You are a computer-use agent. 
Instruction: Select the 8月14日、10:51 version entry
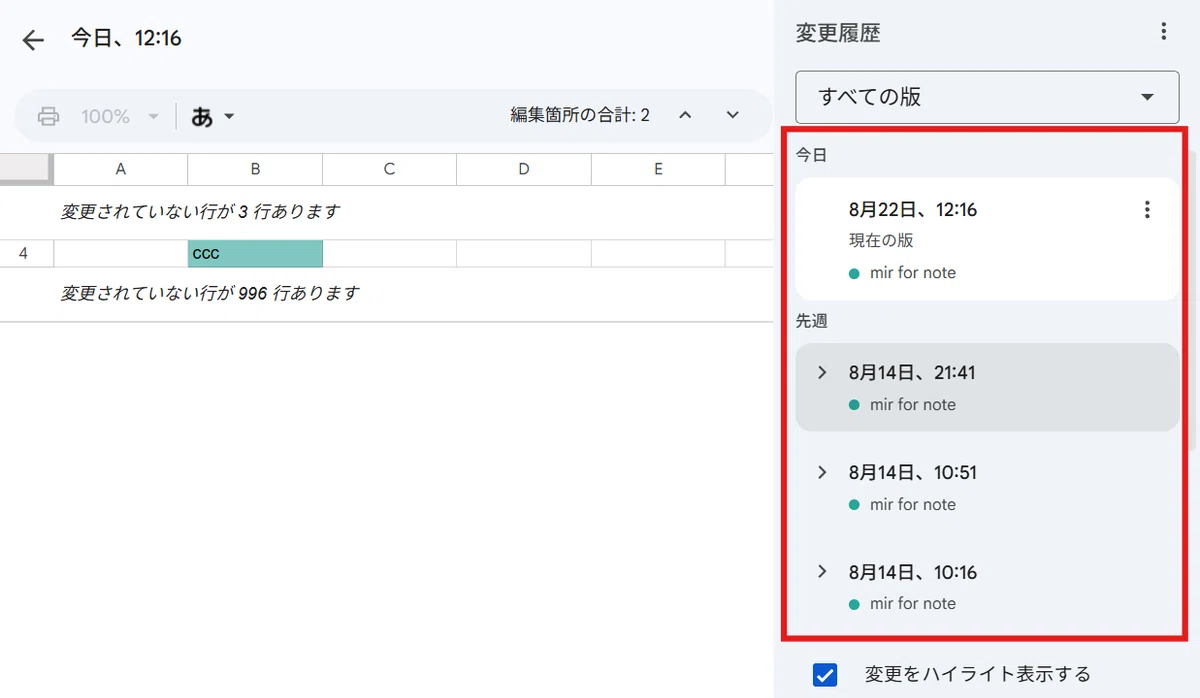click(x=987, y=487)
